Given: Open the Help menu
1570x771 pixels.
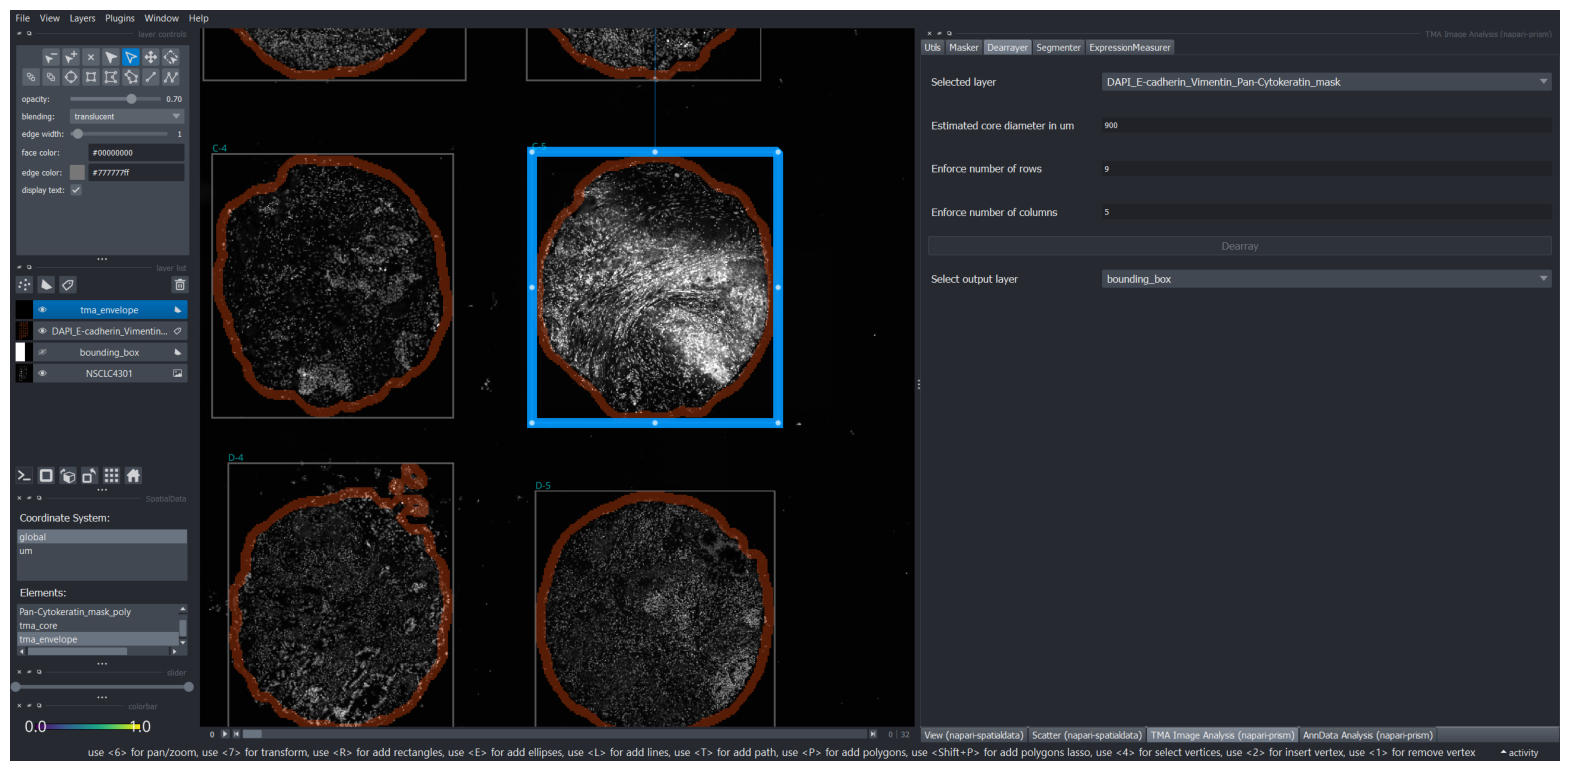Looking at the screenshot, I should [199, 18].
